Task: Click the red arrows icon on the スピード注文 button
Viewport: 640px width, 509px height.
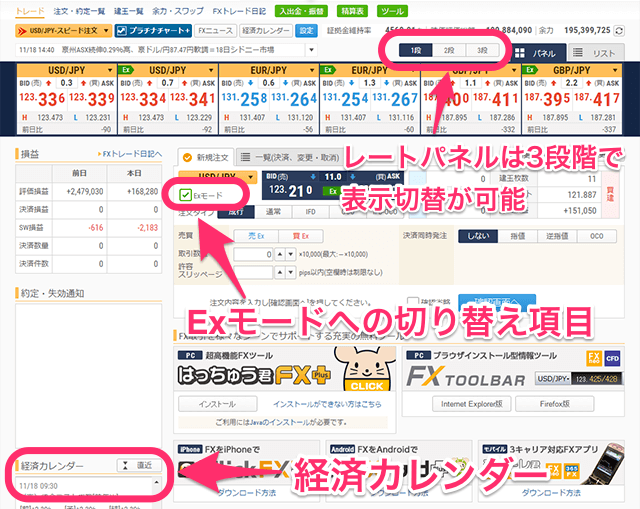Action: pyautogui.click(x=22, y=31)
